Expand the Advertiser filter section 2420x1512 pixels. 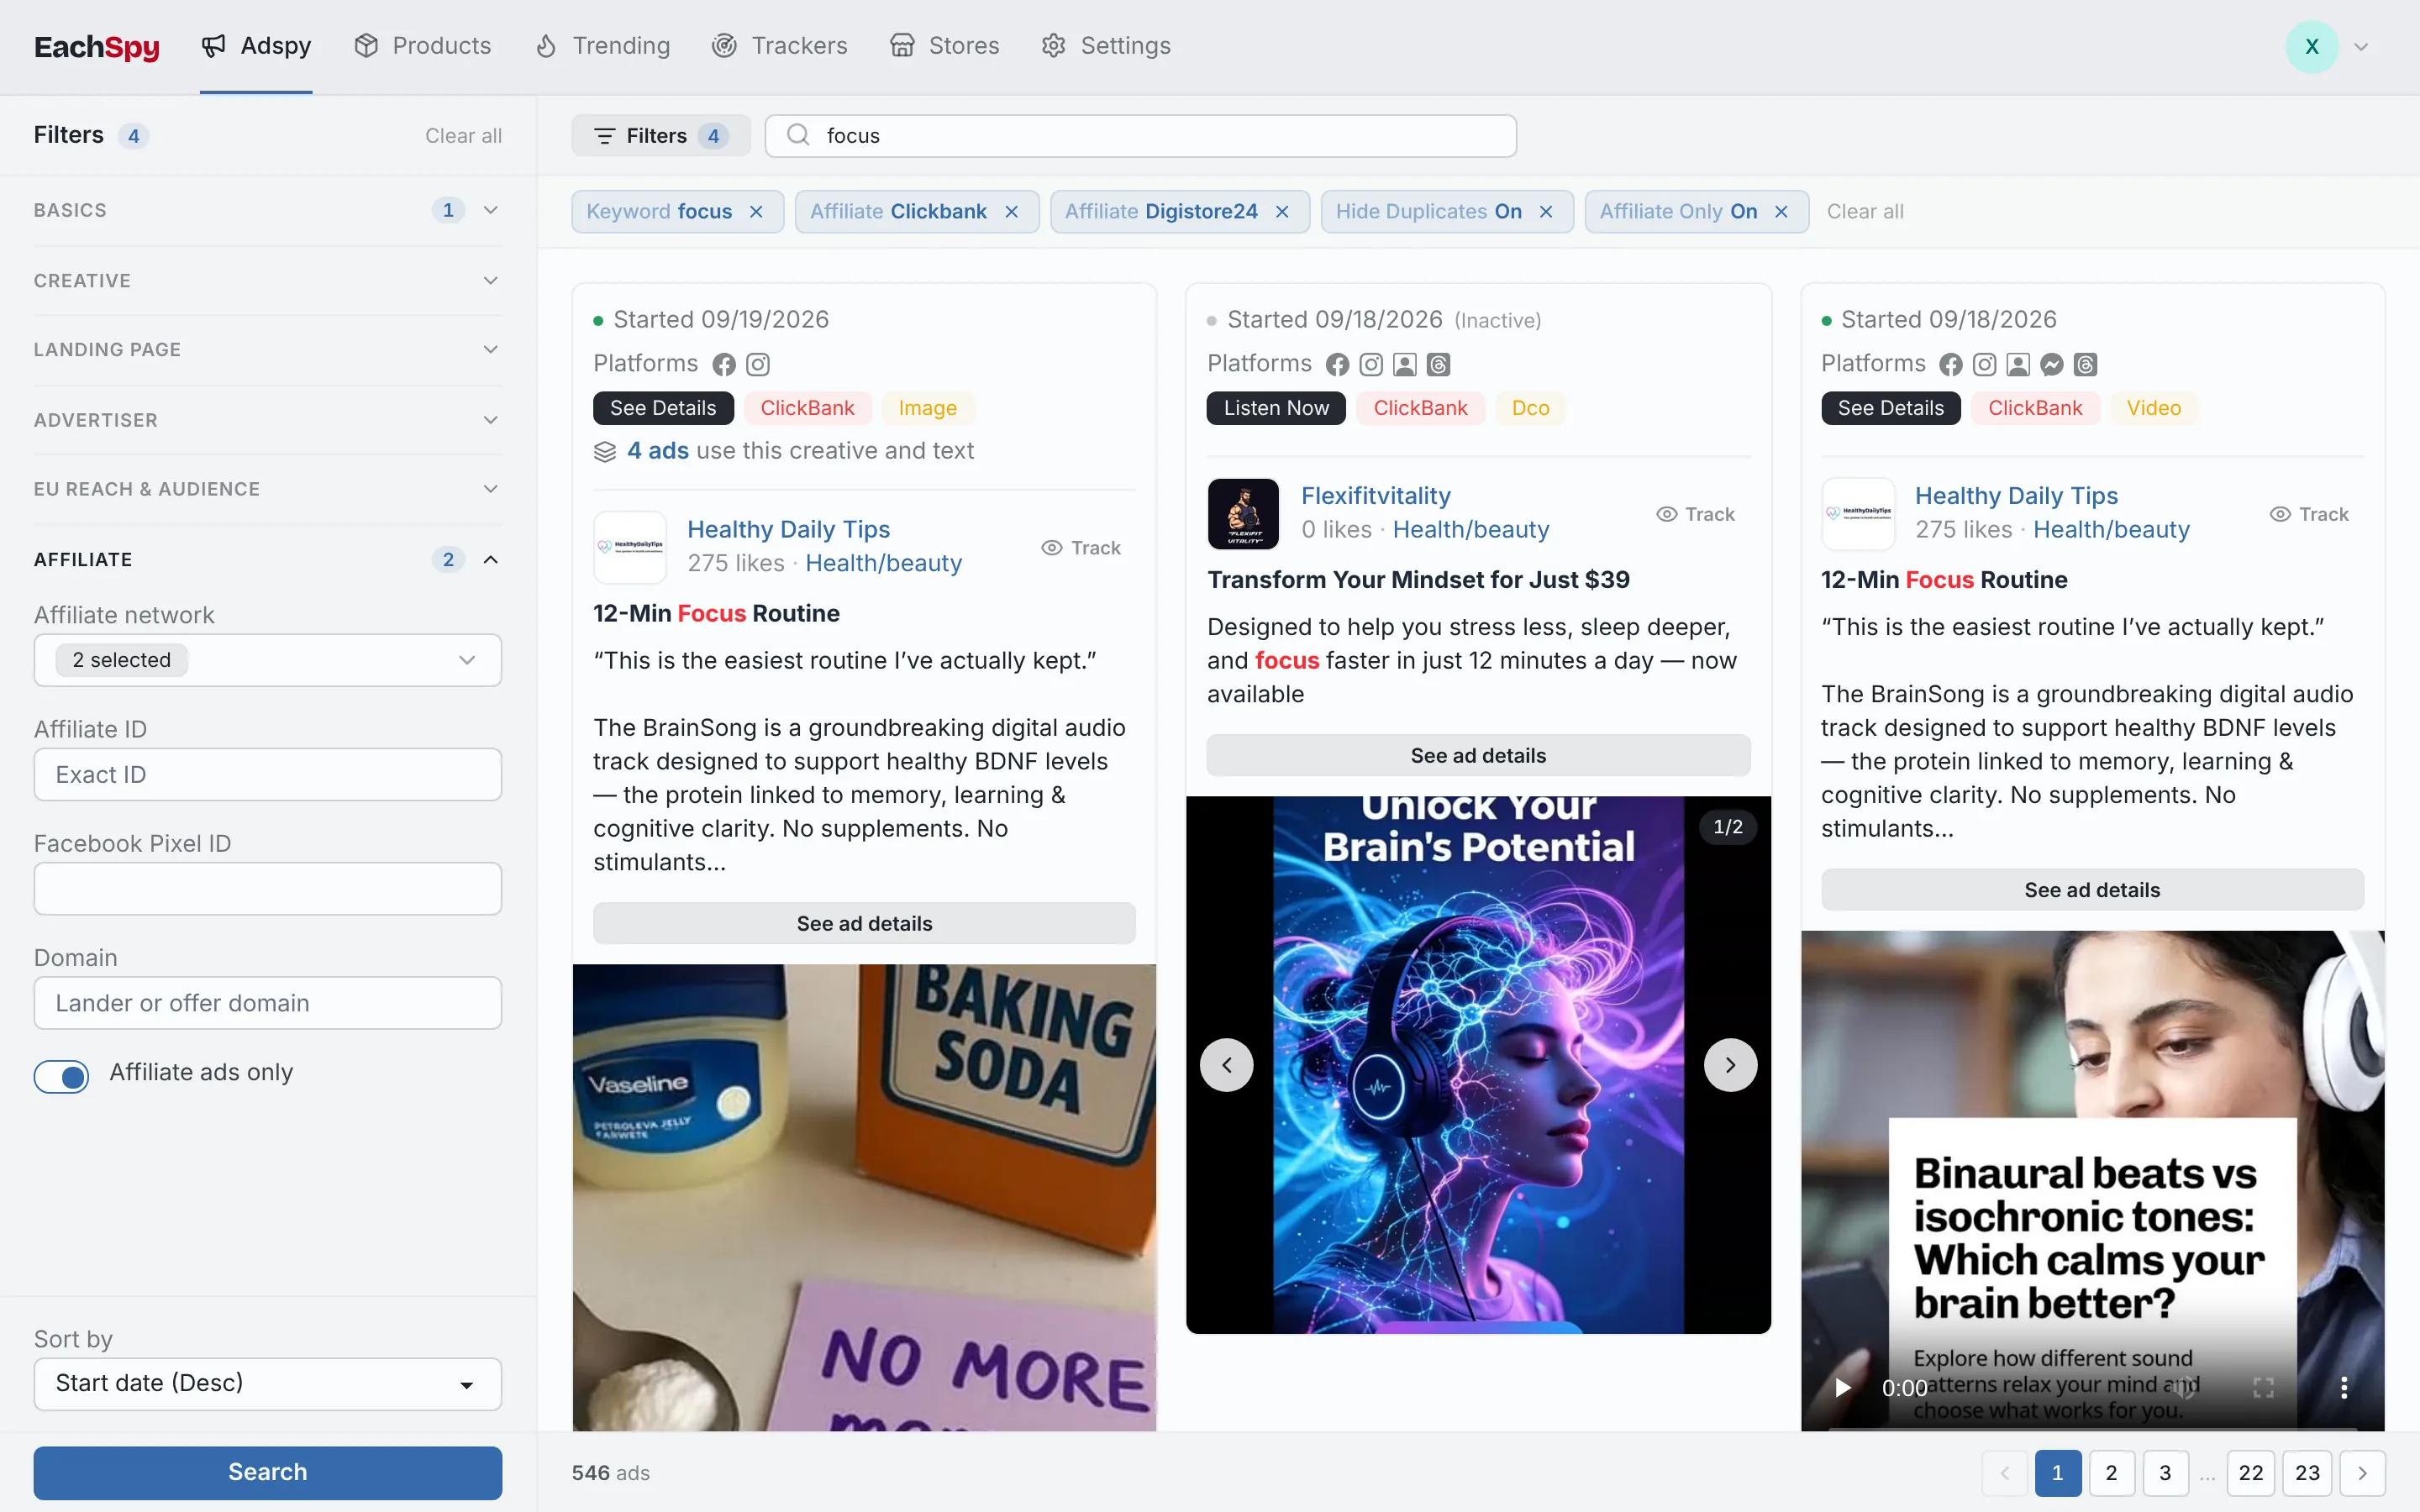267,420
